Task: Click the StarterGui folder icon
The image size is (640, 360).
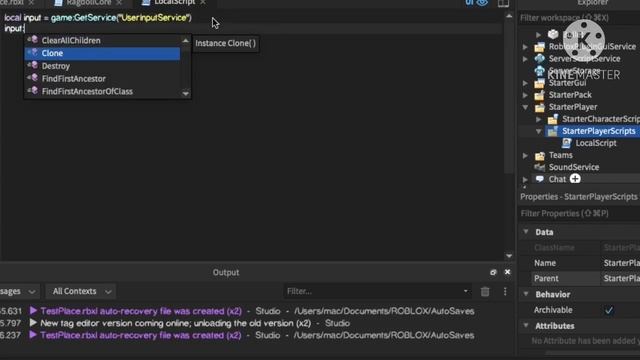Action: click(540, 83)
